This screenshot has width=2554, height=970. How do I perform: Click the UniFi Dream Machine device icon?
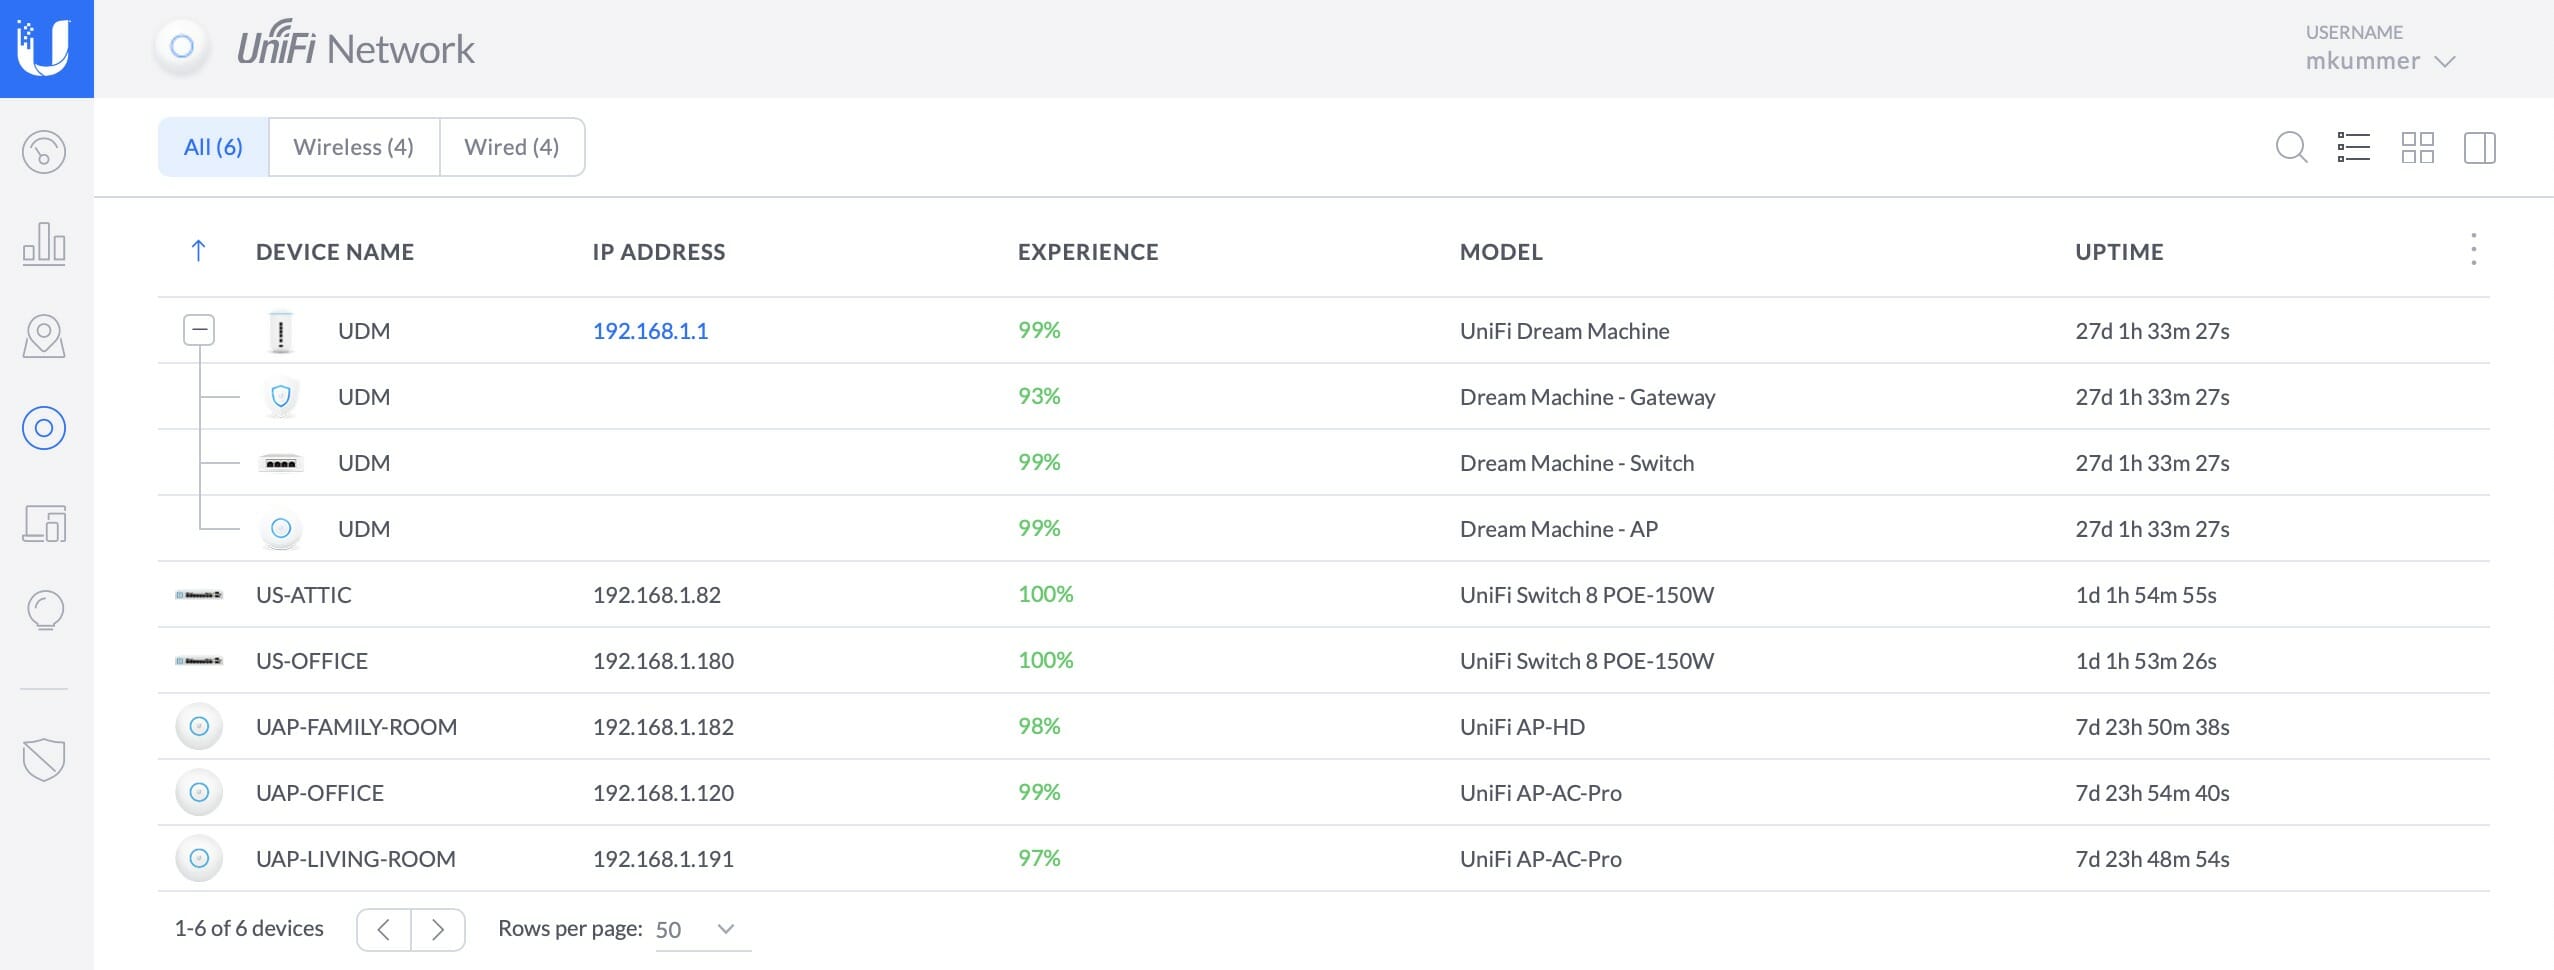point(281,331)
